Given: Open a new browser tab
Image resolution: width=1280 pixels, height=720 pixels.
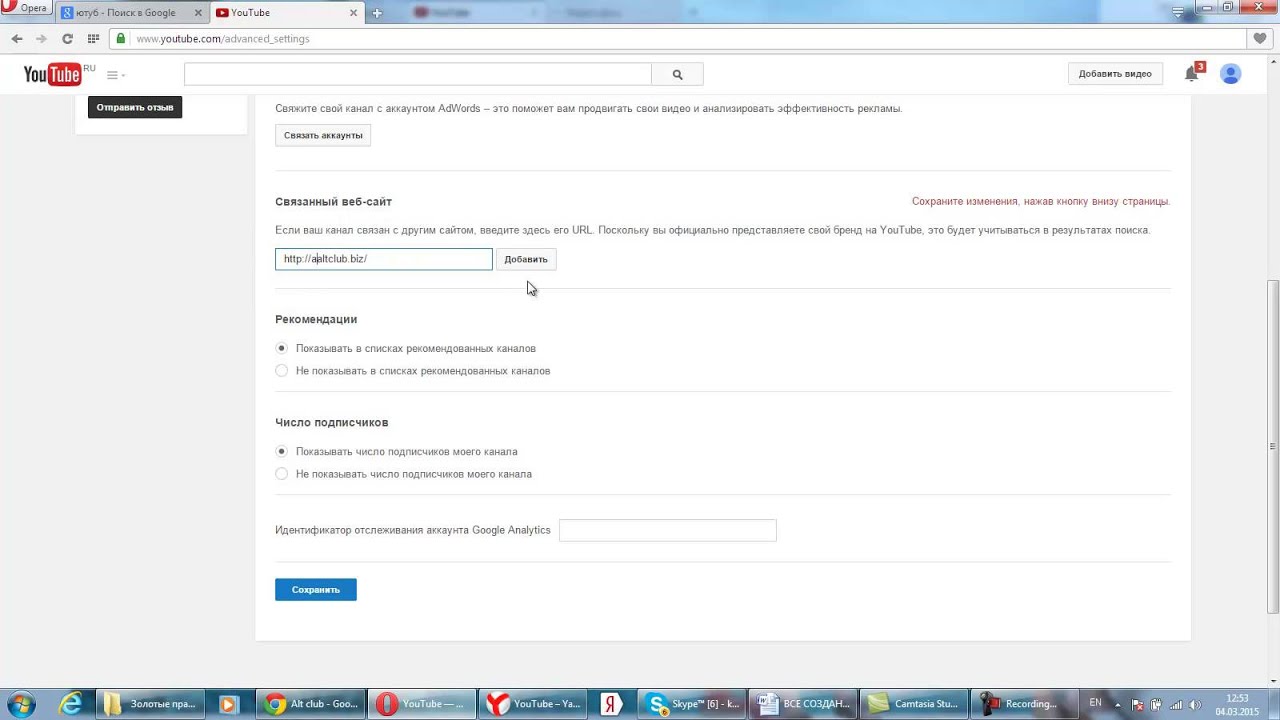Looking at the screenshot, I should 377,13.
